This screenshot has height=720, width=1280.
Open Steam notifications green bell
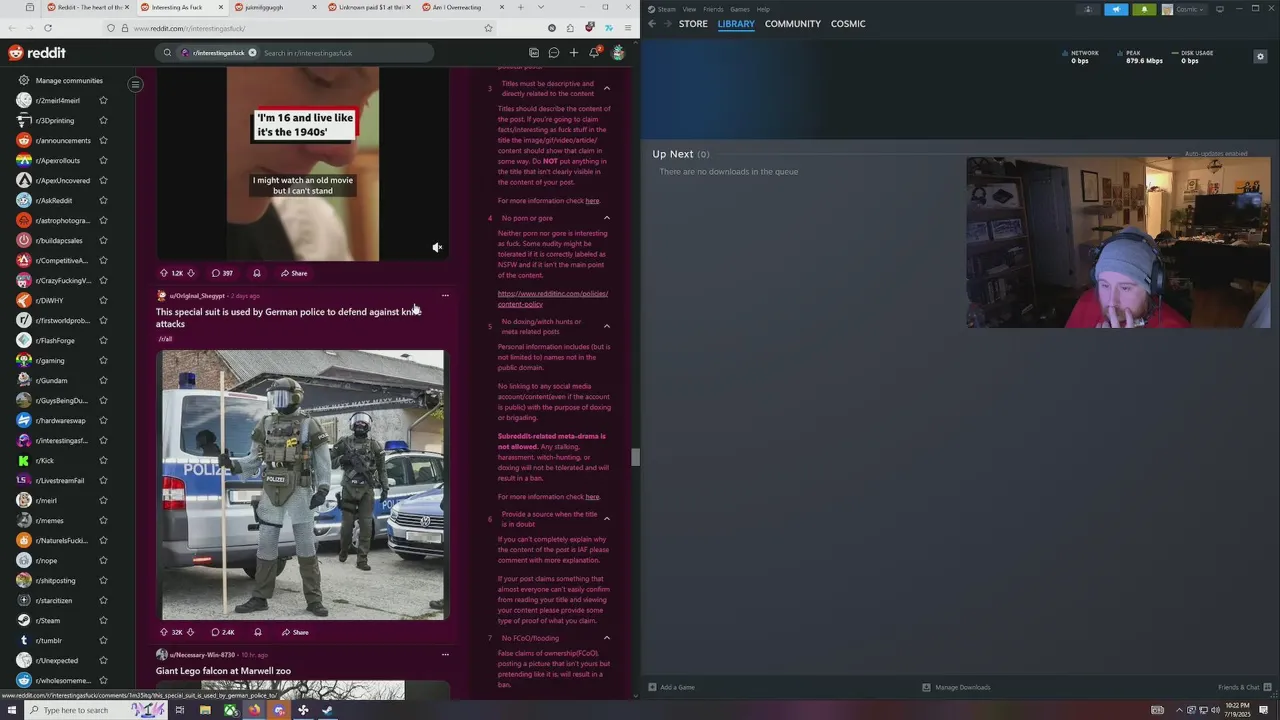point(1145,9)
